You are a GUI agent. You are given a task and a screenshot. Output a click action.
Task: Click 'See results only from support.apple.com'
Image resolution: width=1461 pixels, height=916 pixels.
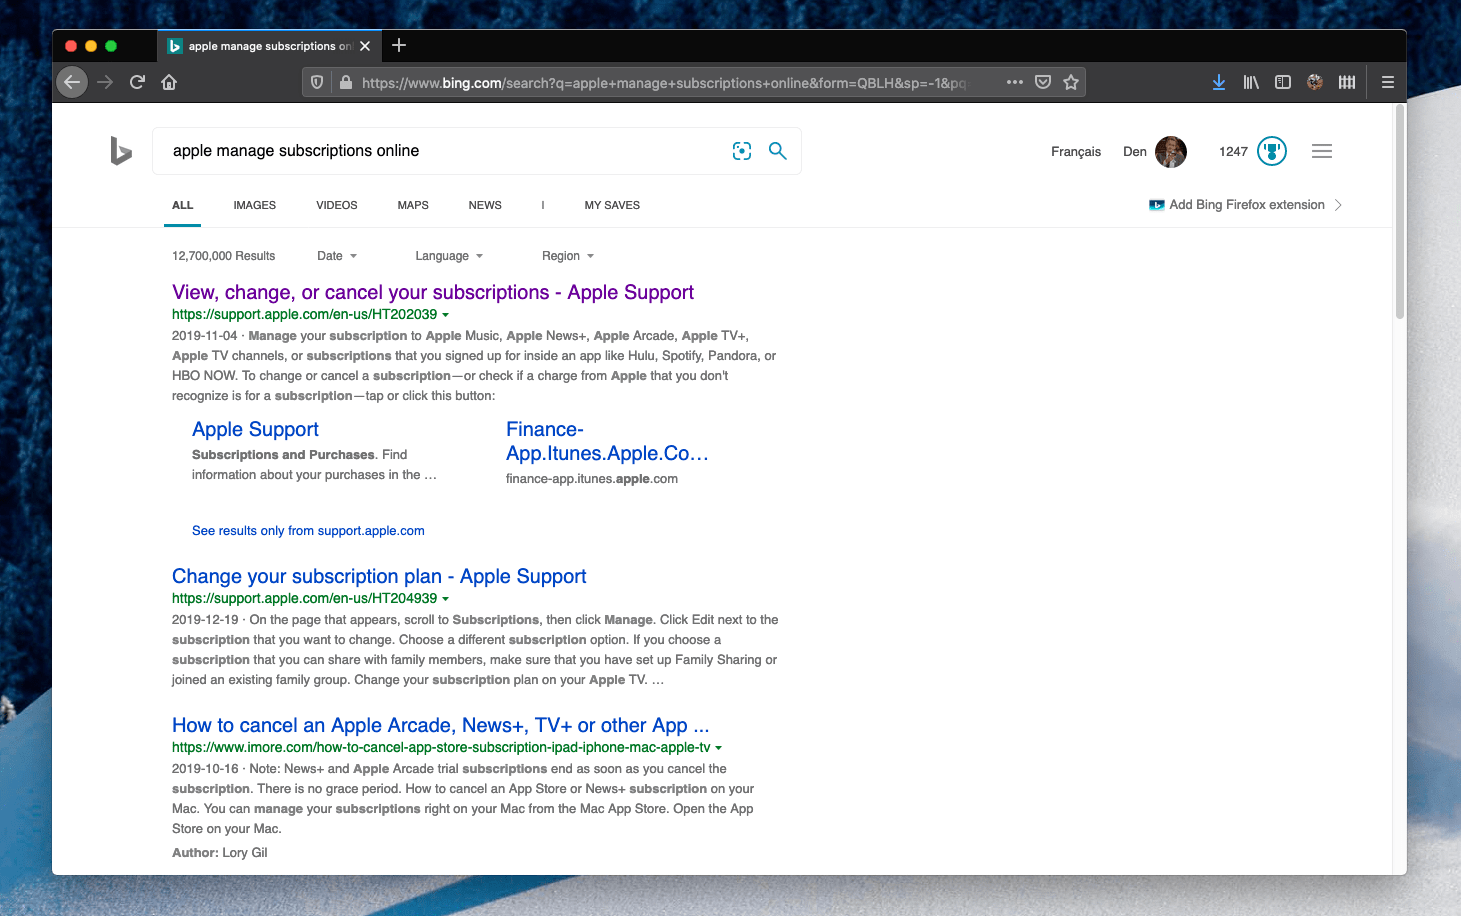point(308,531)
